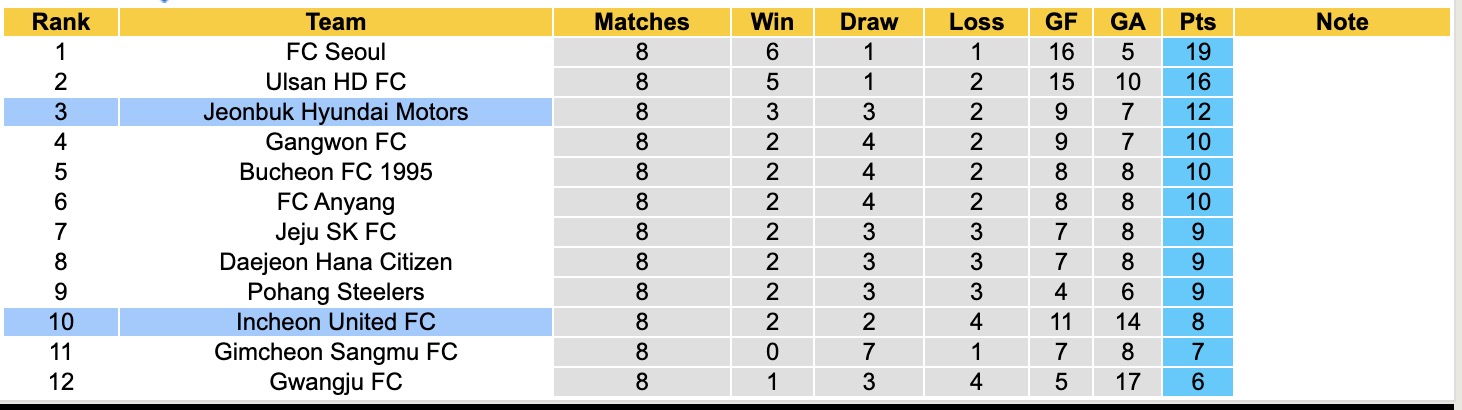
Task: Click the Gwangju FC team name
Action: (x=336, y=381)
